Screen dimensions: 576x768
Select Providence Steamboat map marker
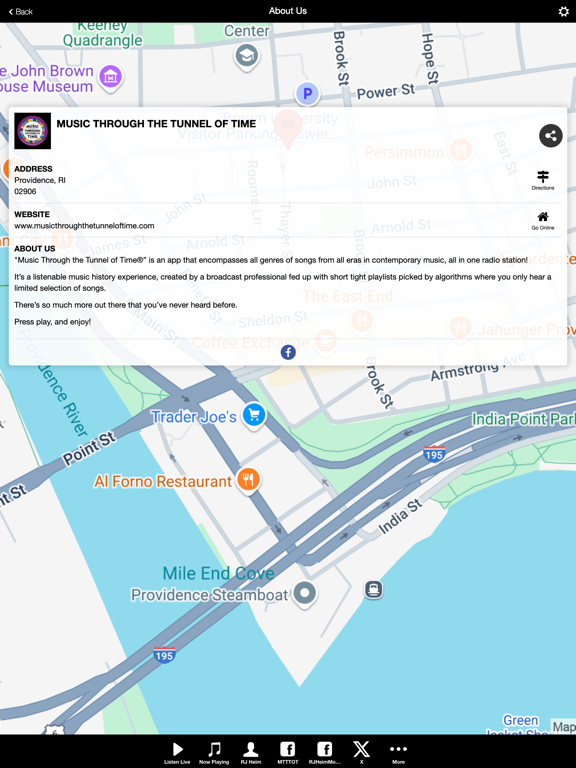coord(305,593)
